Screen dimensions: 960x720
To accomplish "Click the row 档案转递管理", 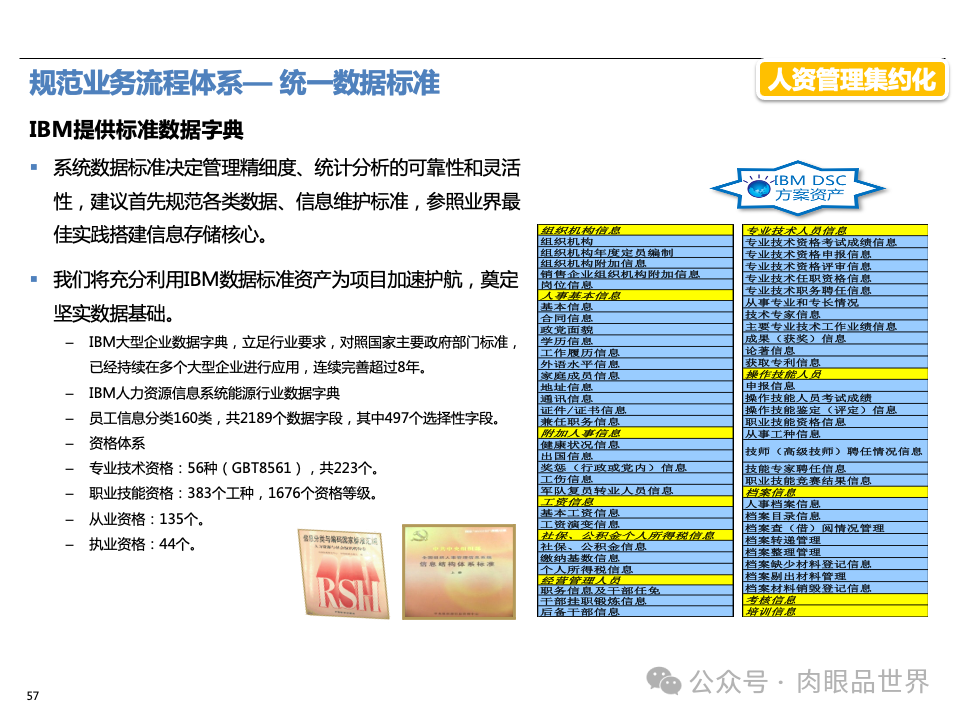I will pyautogui.click(x=835, y=541).
